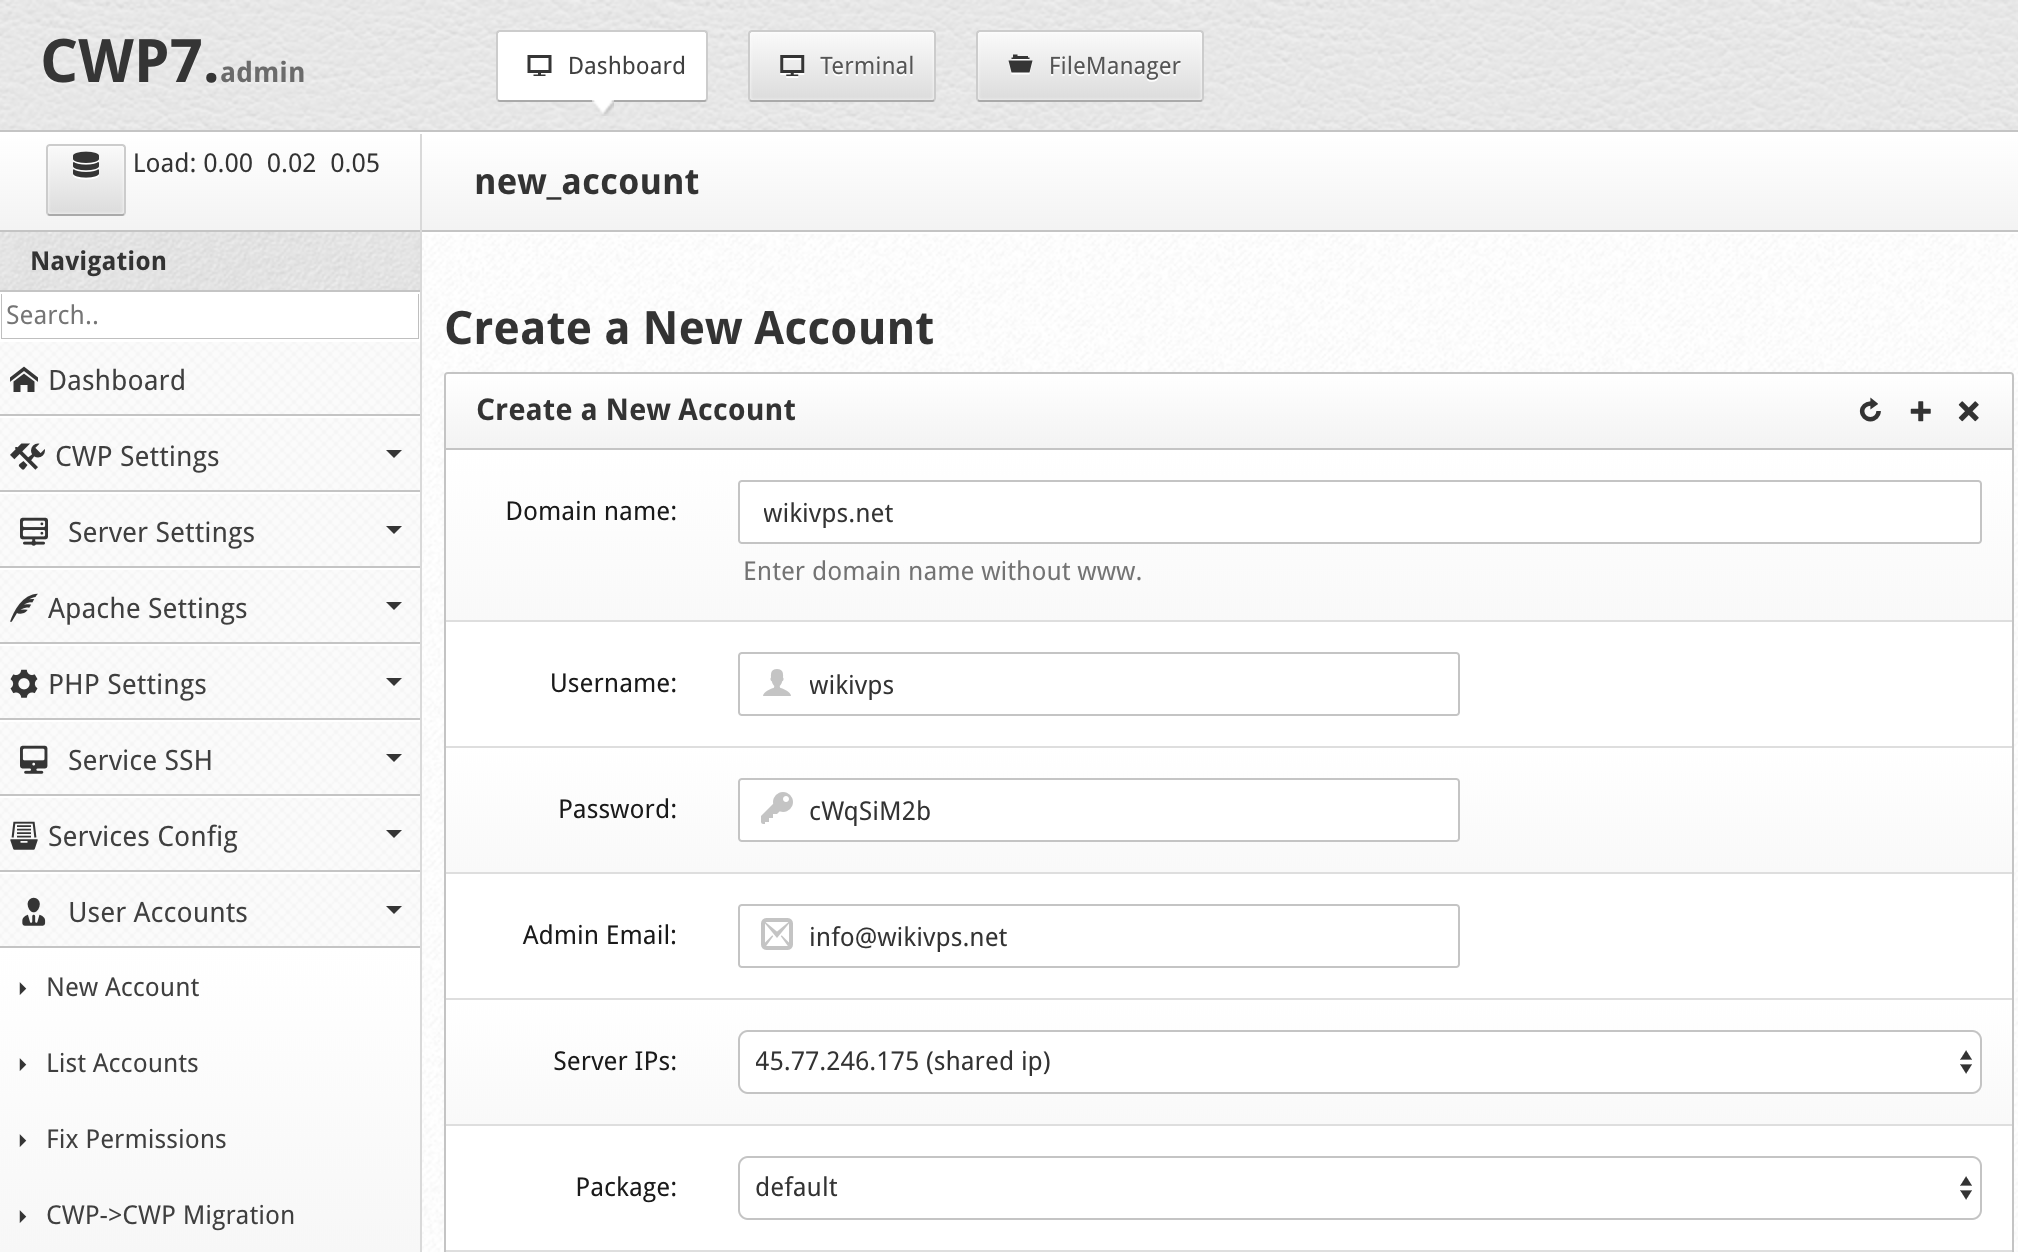Open the Fix Permissions submenu link
The image size is (2018, 1252).
[136, 1139]
